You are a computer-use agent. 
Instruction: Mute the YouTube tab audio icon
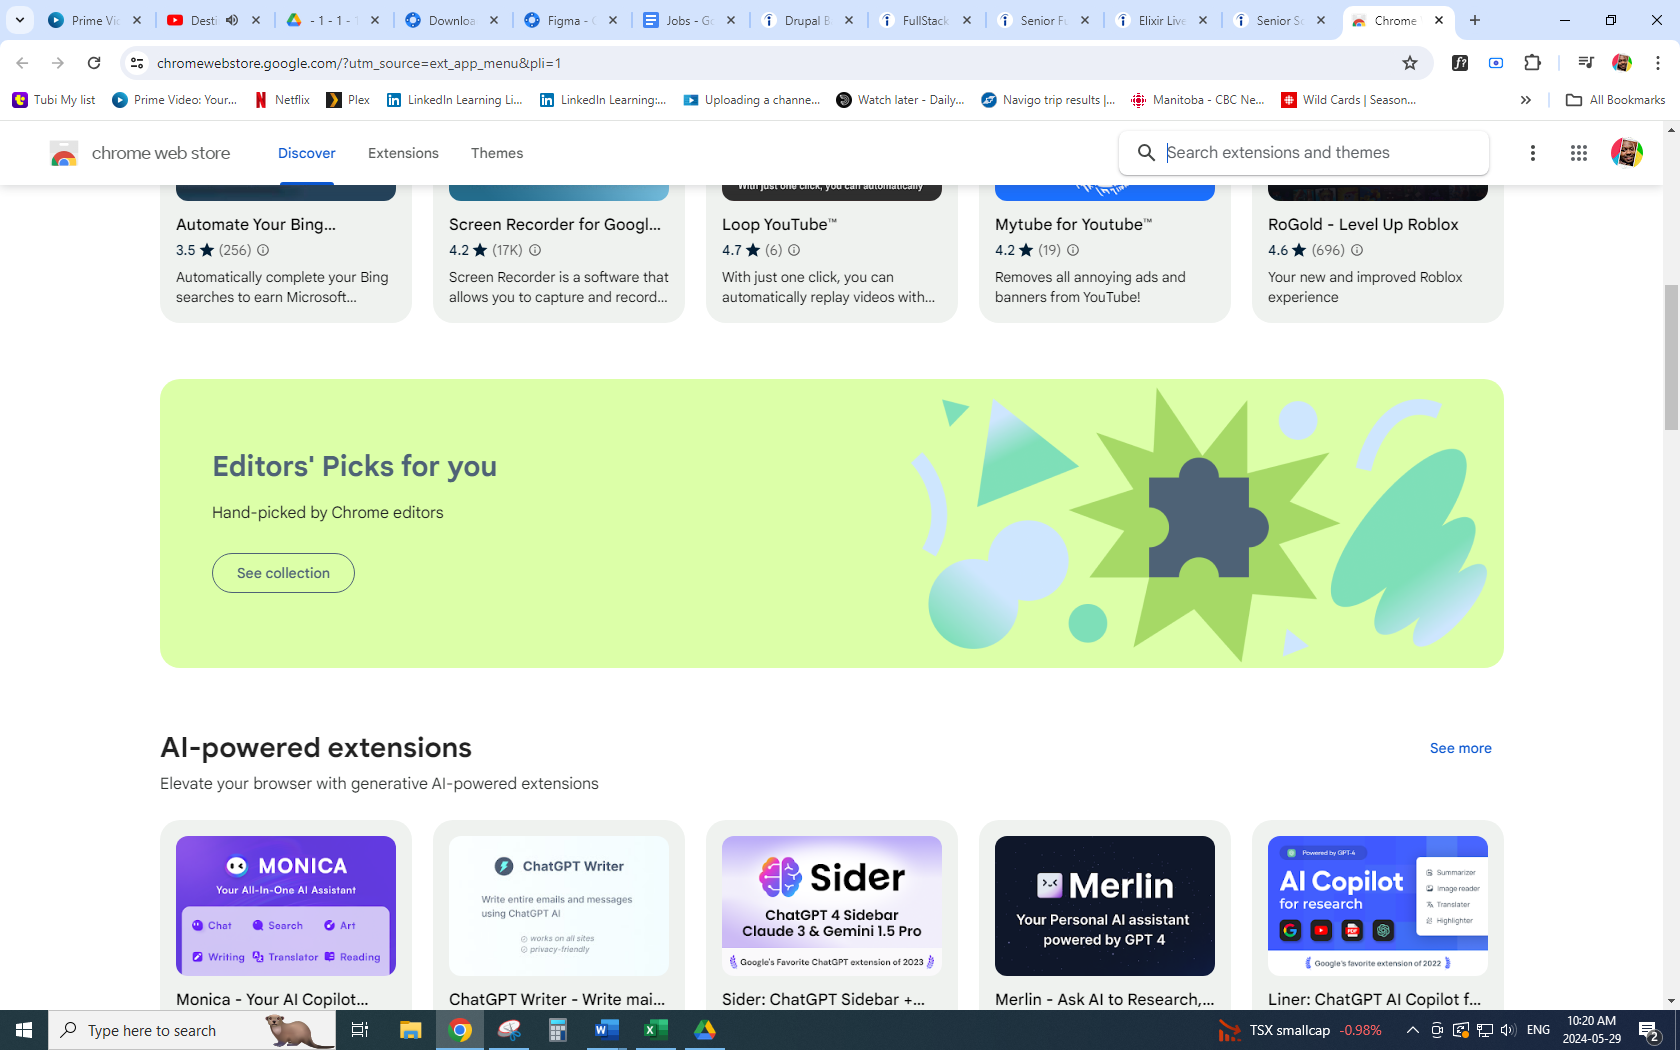click(232, 20)
